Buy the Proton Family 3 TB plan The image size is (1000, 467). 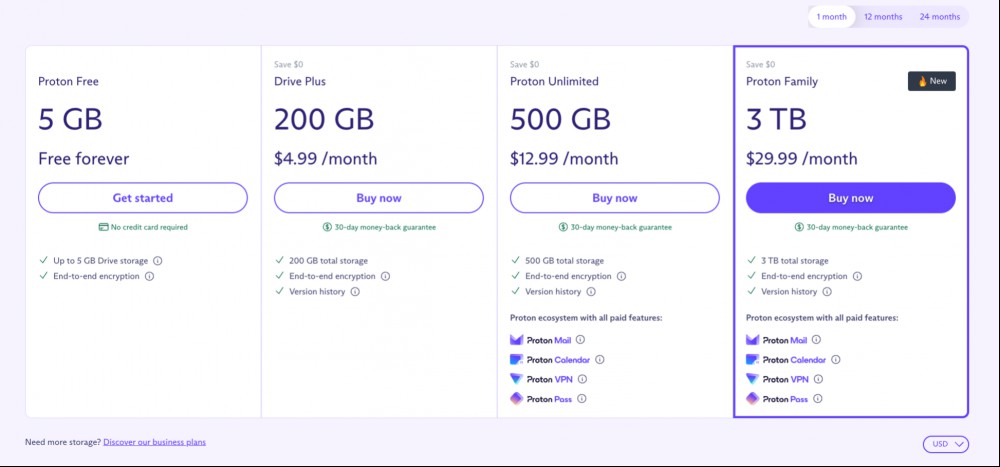851,198
